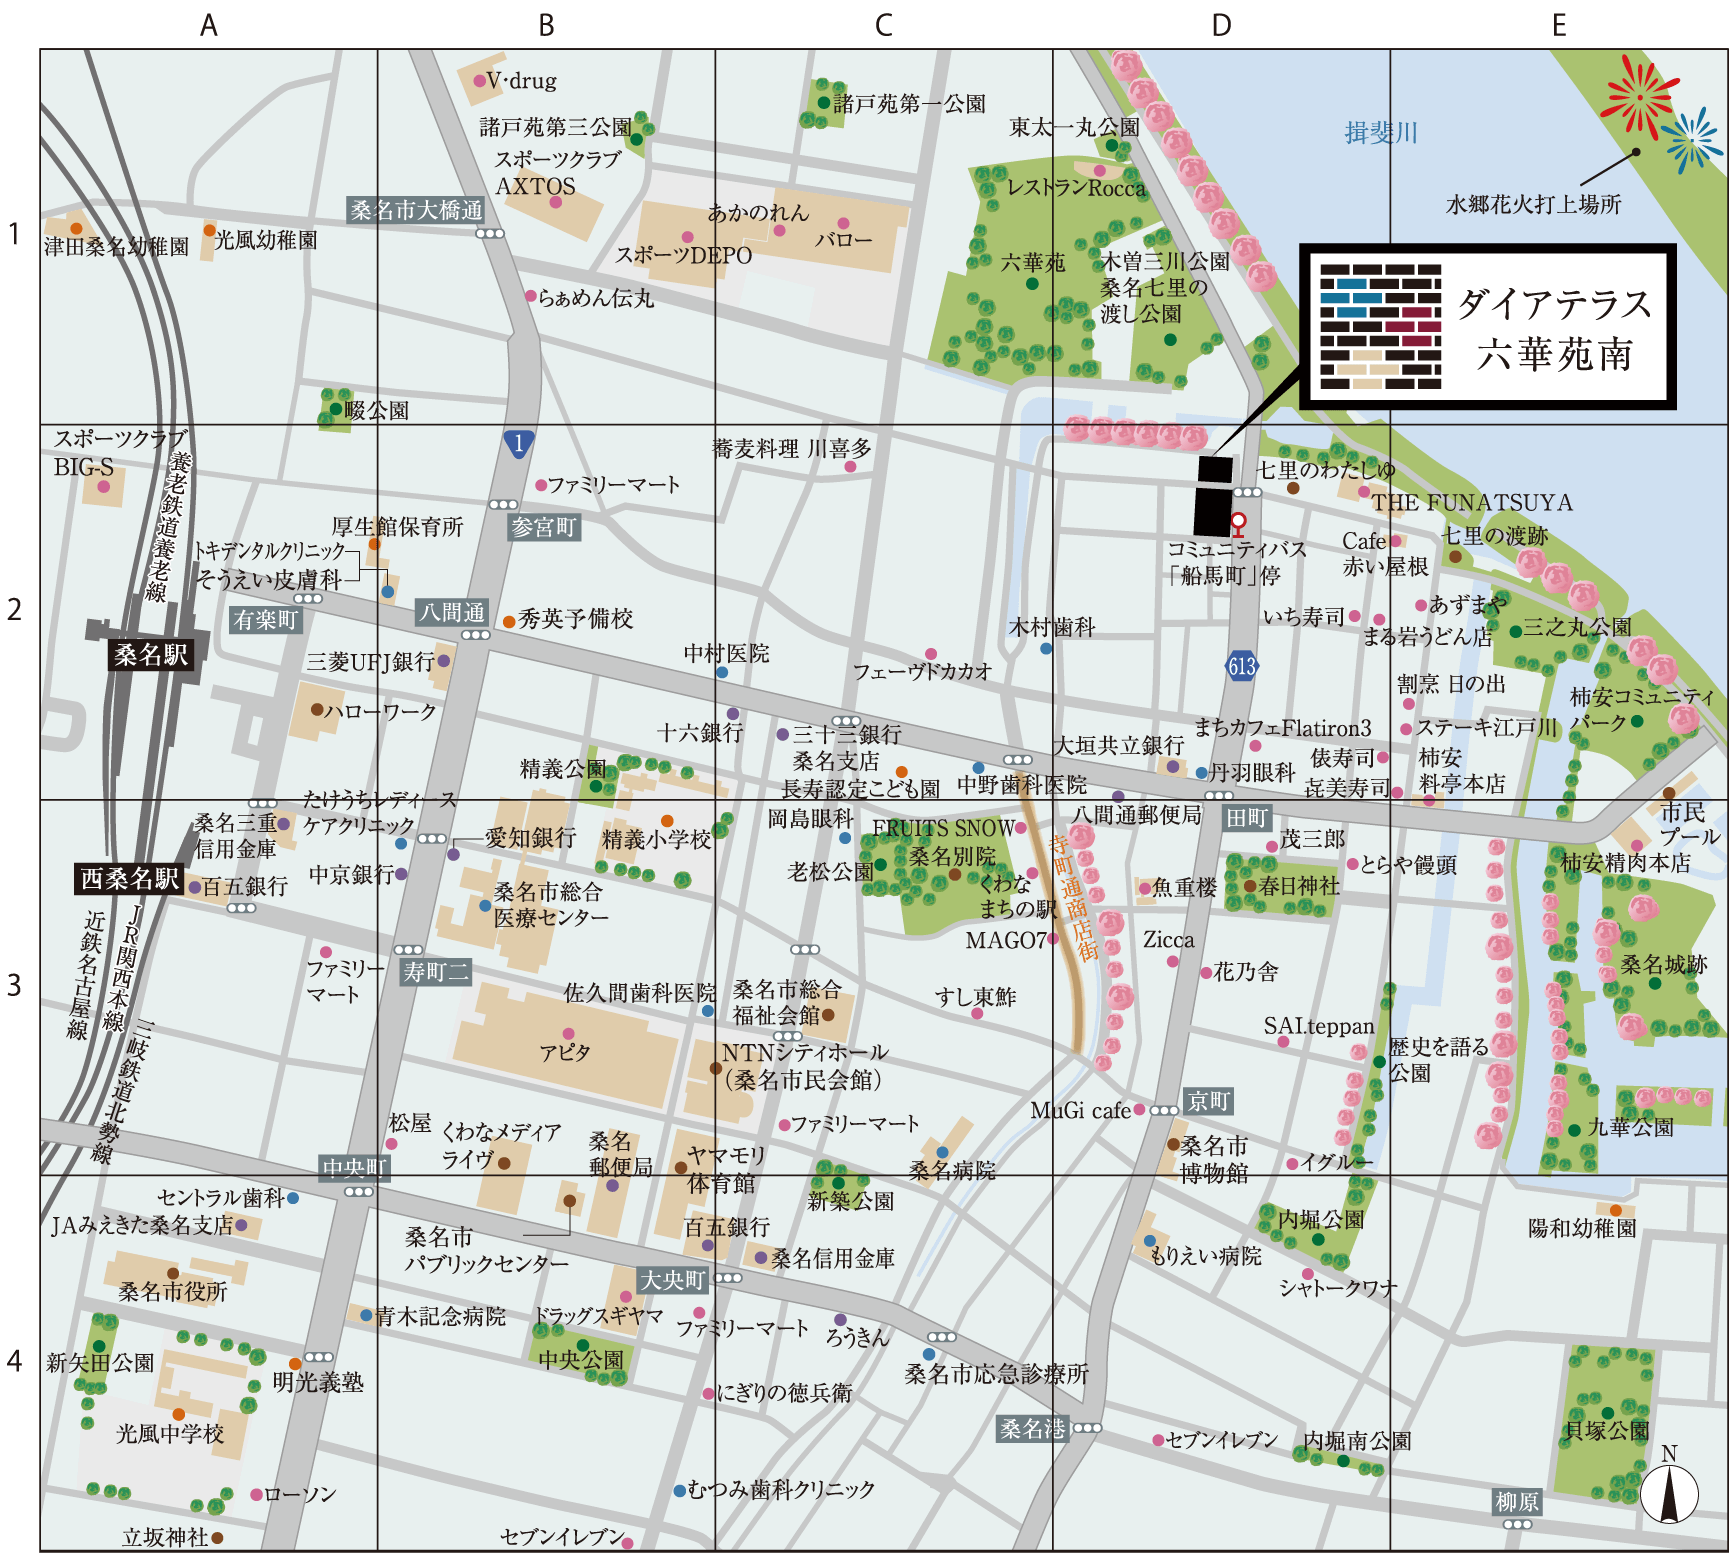Screen dimensions: 1729x1553
Task: Click the 有楽町 intersection sign
Action: click(x=266, y=620)
